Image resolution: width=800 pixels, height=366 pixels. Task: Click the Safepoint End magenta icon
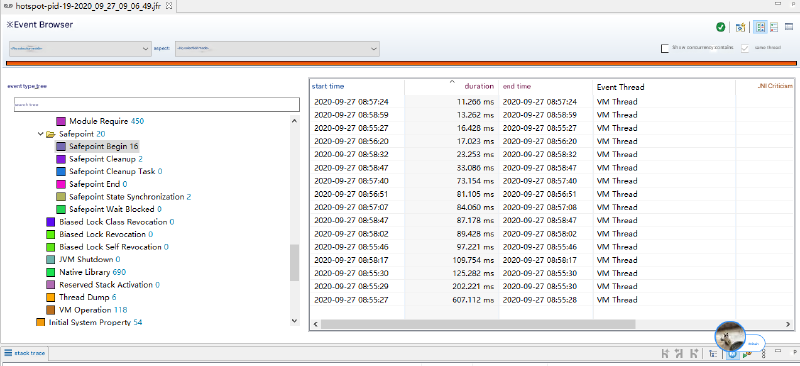(61, 184)
